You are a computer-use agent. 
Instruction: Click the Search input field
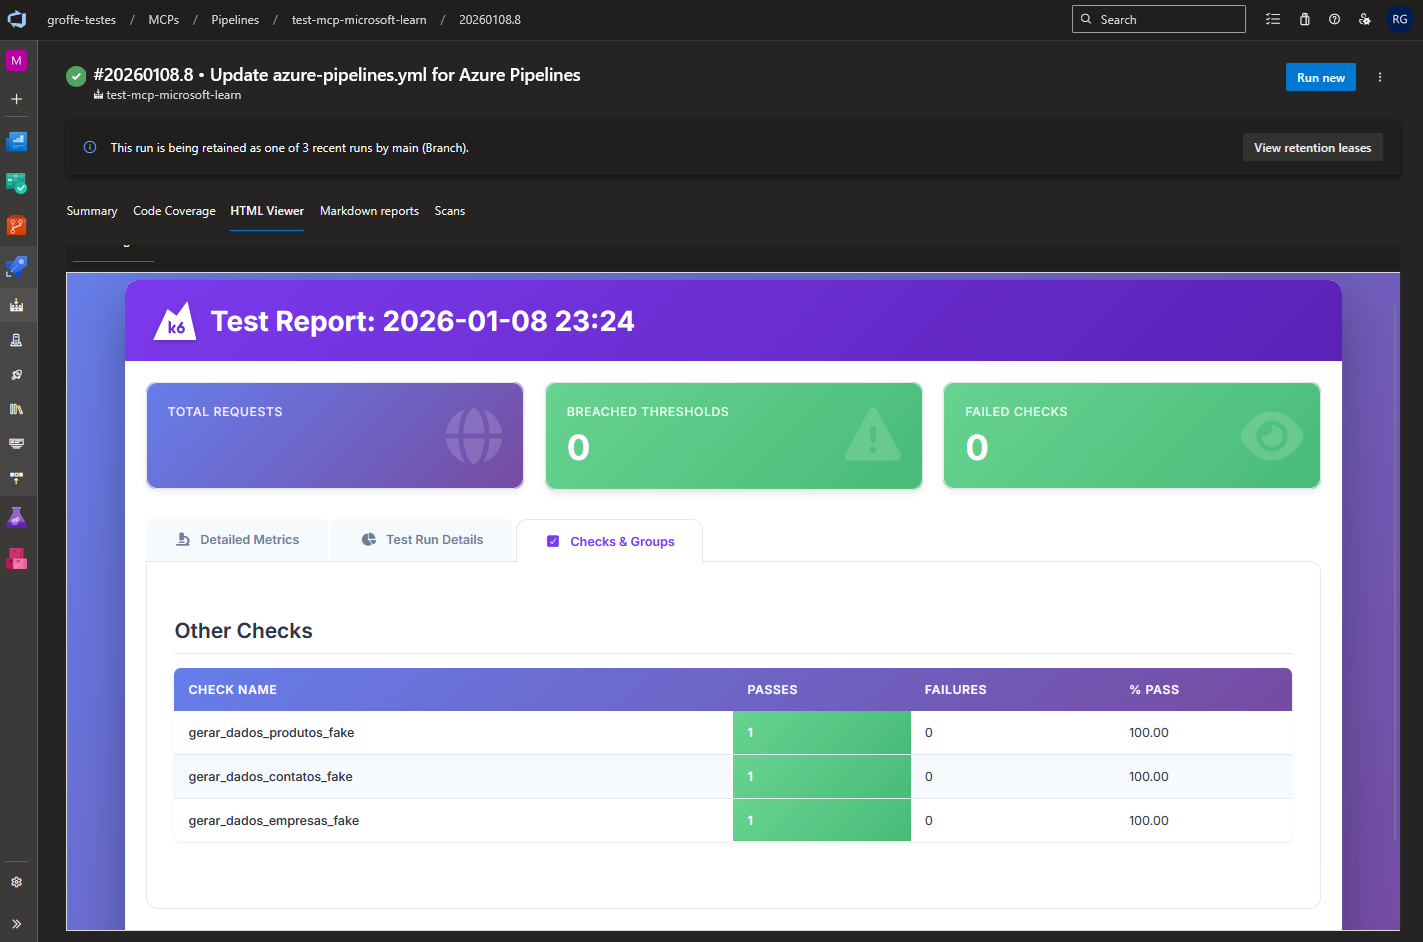[1159, 19]
